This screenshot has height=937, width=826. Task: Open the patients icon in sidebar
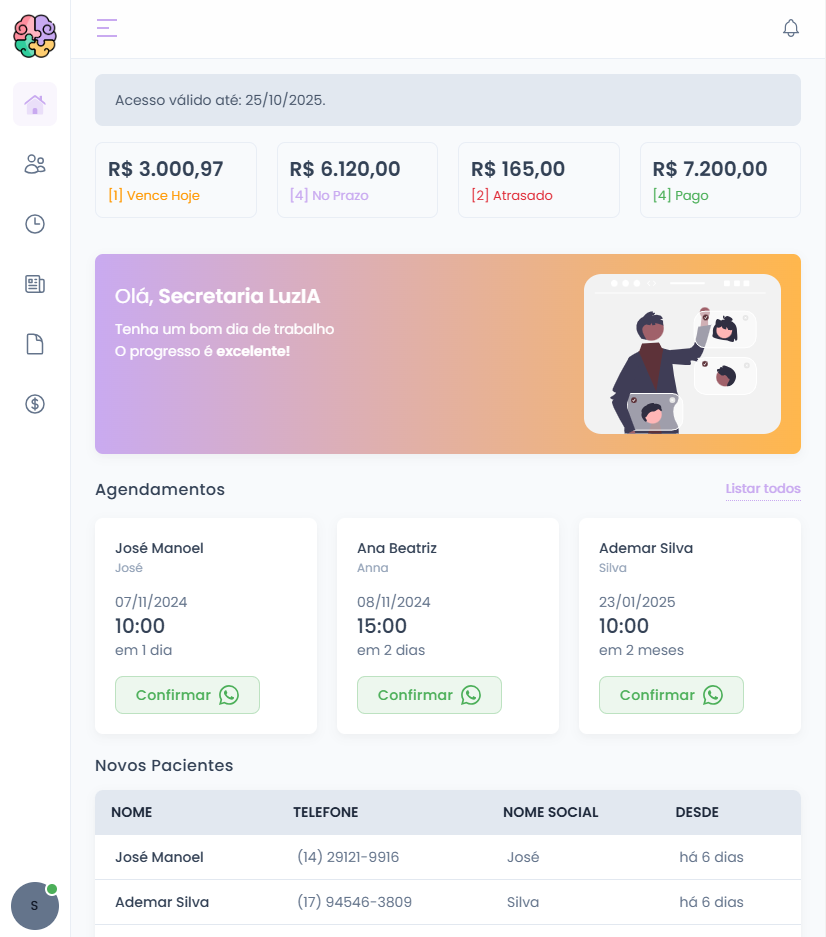(35, 164)
